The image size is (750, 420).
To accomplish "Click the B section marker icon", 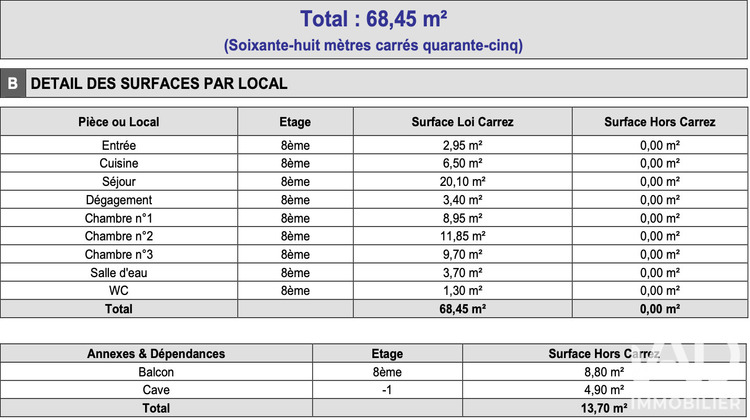I will pos(13,83).
